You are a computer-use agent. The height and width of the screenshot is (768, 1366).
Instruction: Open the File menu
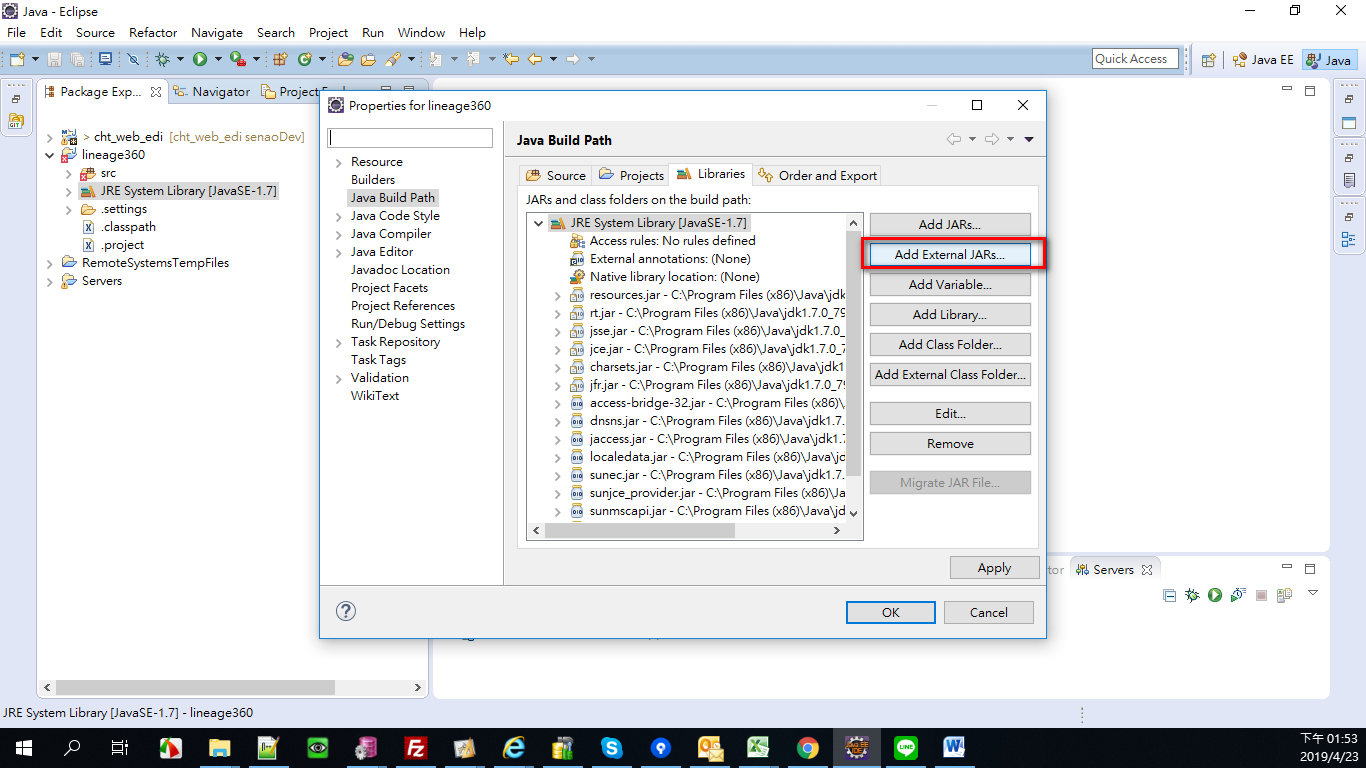[17, 32]
